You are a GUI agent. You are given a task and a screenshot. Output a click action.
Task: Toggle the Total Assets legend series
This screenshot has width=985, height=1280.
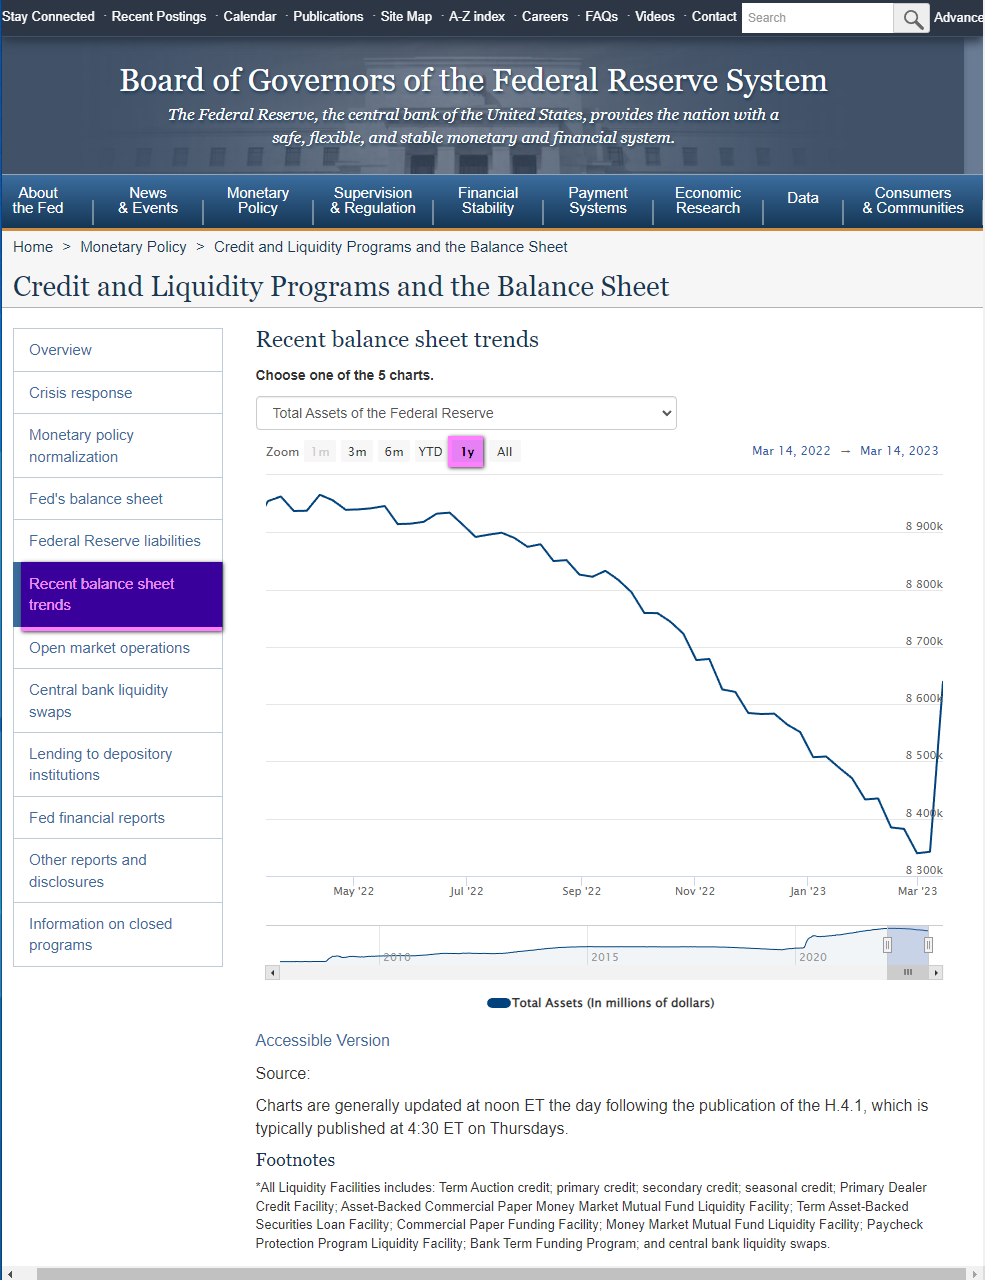point(600,1003)
